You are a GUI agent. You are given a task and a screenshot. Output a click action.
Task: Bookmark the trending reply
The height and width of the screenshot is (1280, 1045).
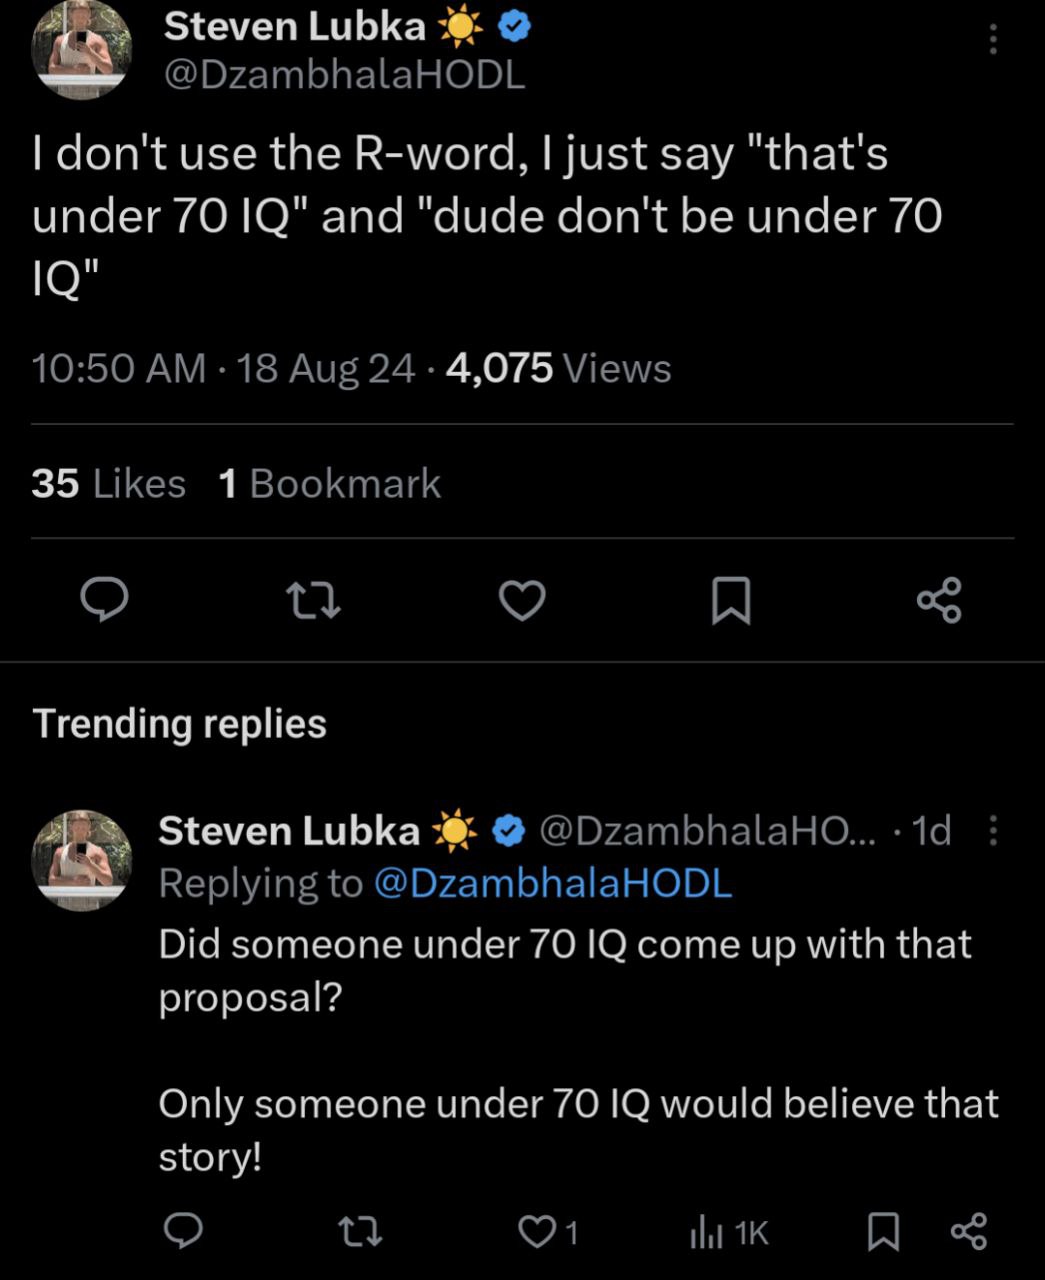pyautogui.click(x=882, y=1232)
